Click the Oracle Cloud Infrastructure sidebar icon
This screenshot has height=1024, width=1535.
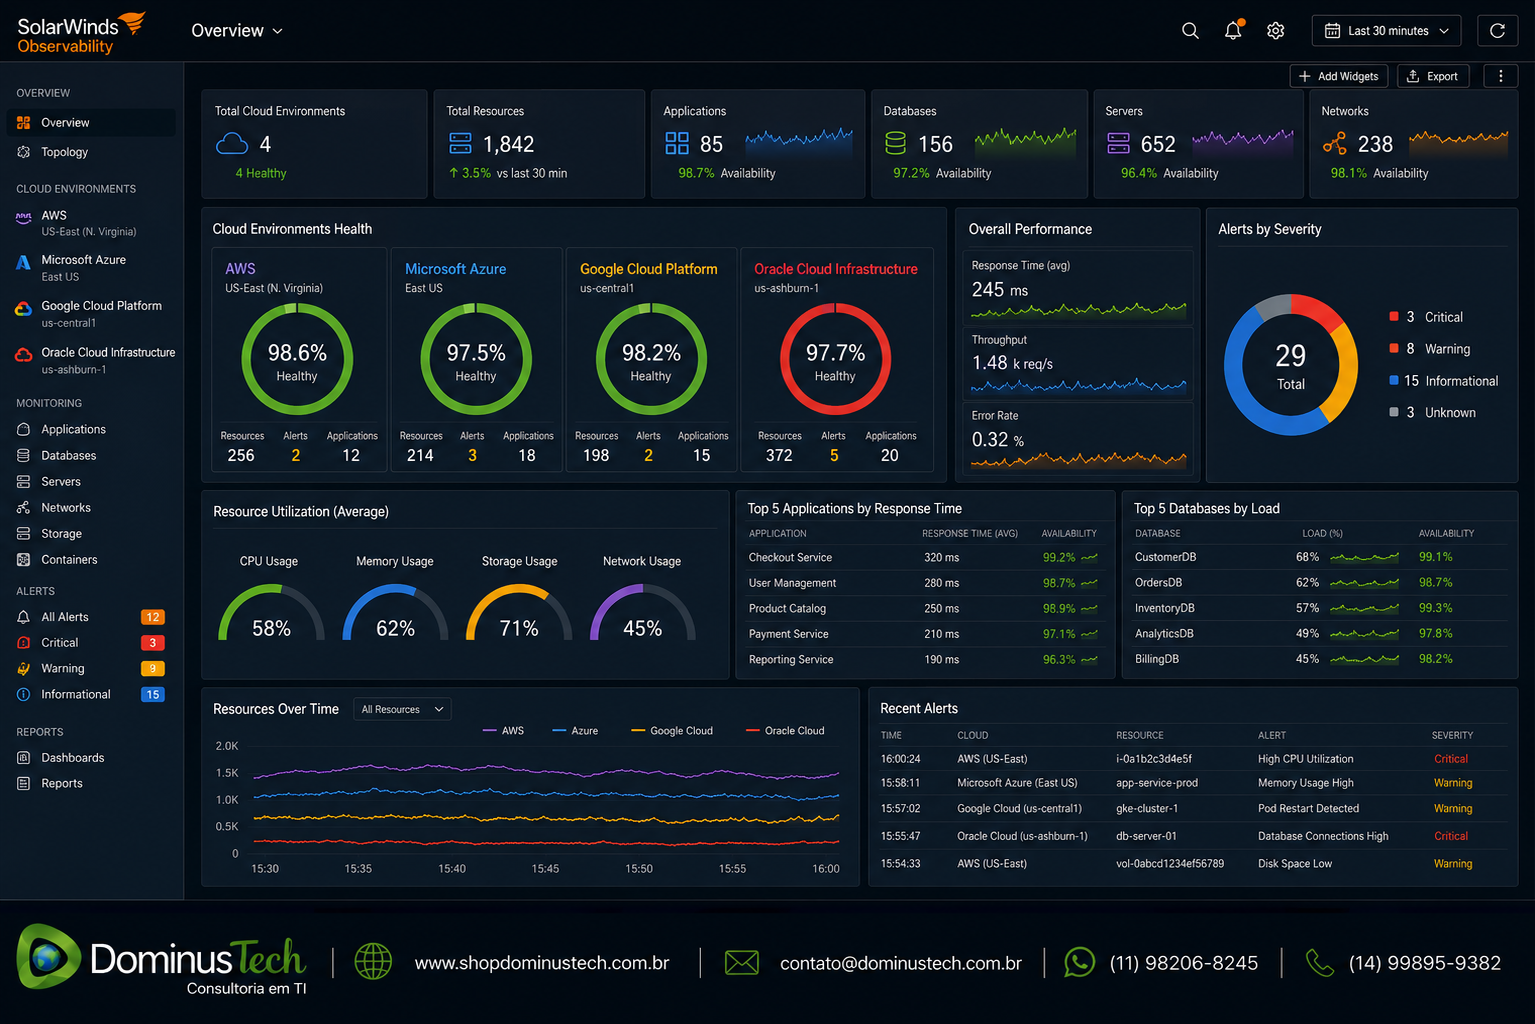(23, 355)
